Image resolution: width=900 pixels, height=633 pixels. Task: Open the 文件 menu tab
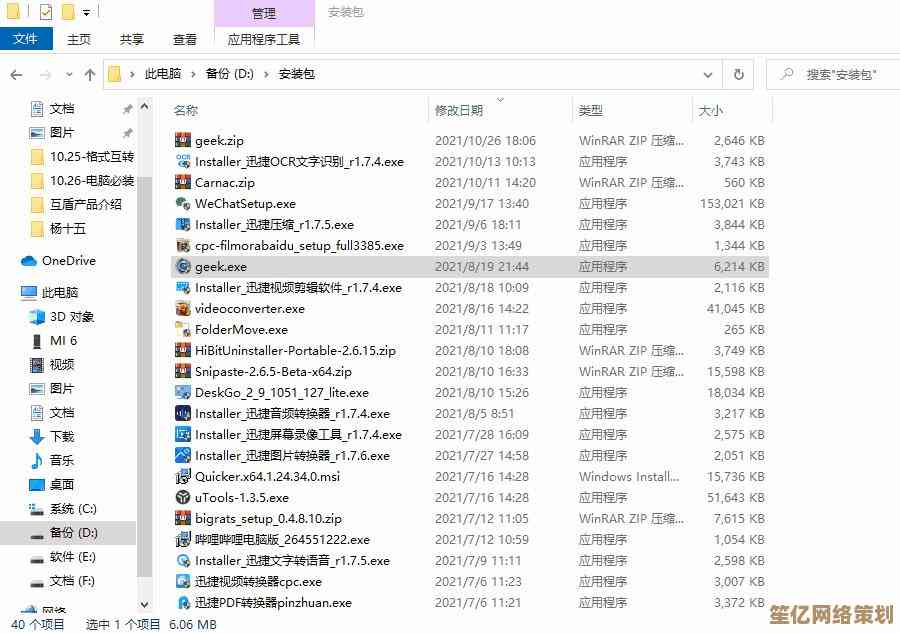click(x=25, y=39)
